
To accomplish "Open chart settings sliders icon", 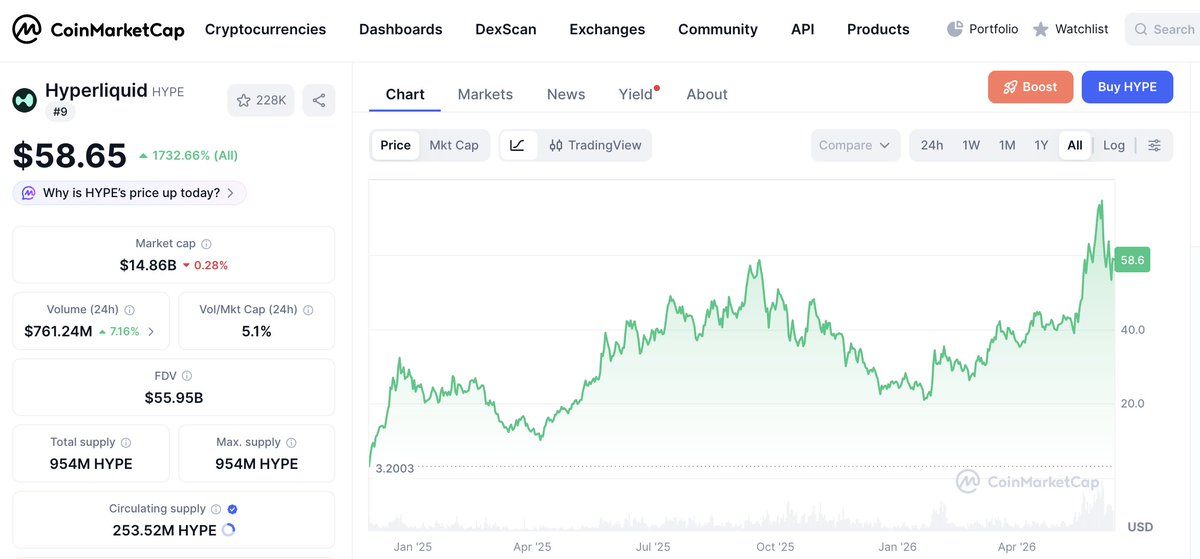I will click(x=1154, y=145).
